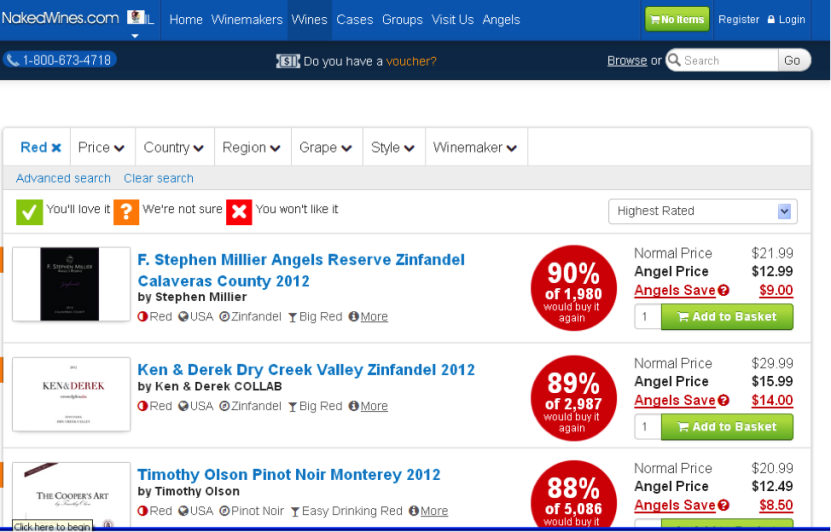Click the 90% would buy again badge
The width and height of the screenshot is (831, 532).
573,288
